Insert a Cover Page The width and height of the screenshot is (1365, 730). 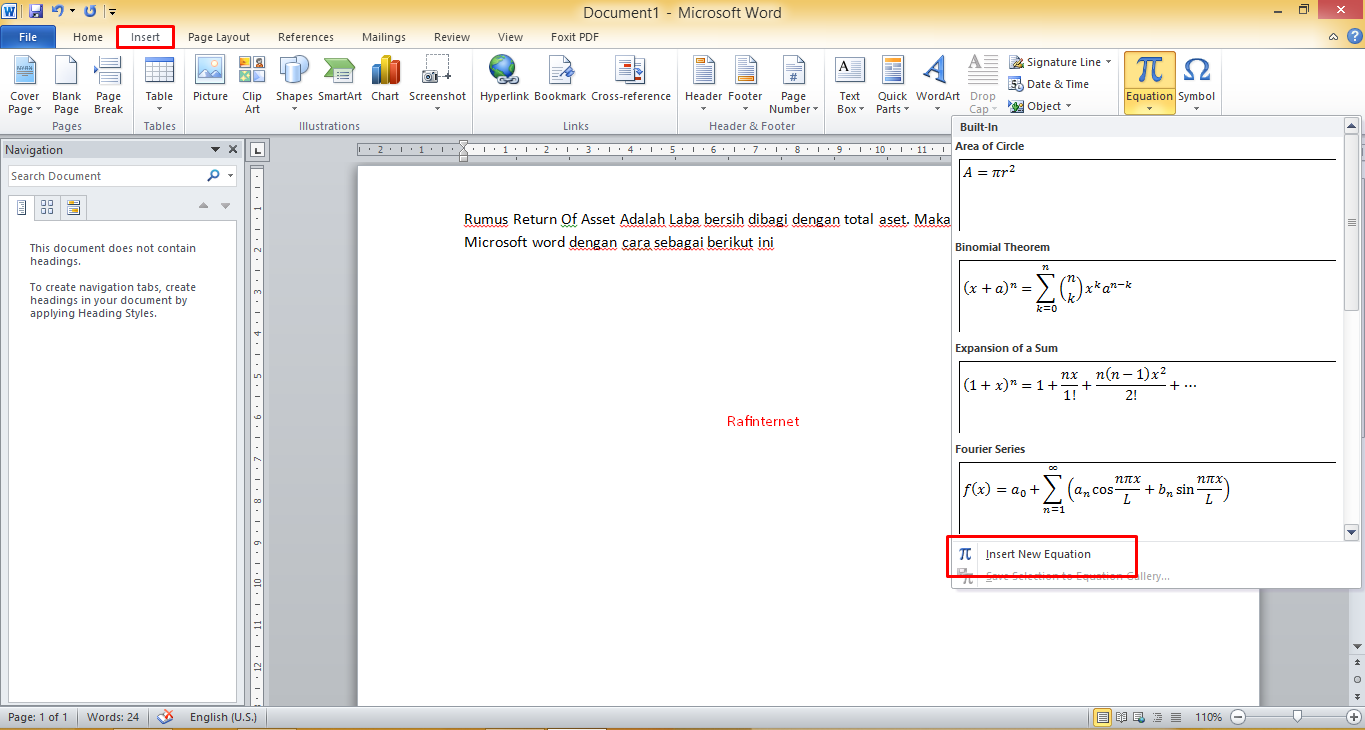click(24, 85)
